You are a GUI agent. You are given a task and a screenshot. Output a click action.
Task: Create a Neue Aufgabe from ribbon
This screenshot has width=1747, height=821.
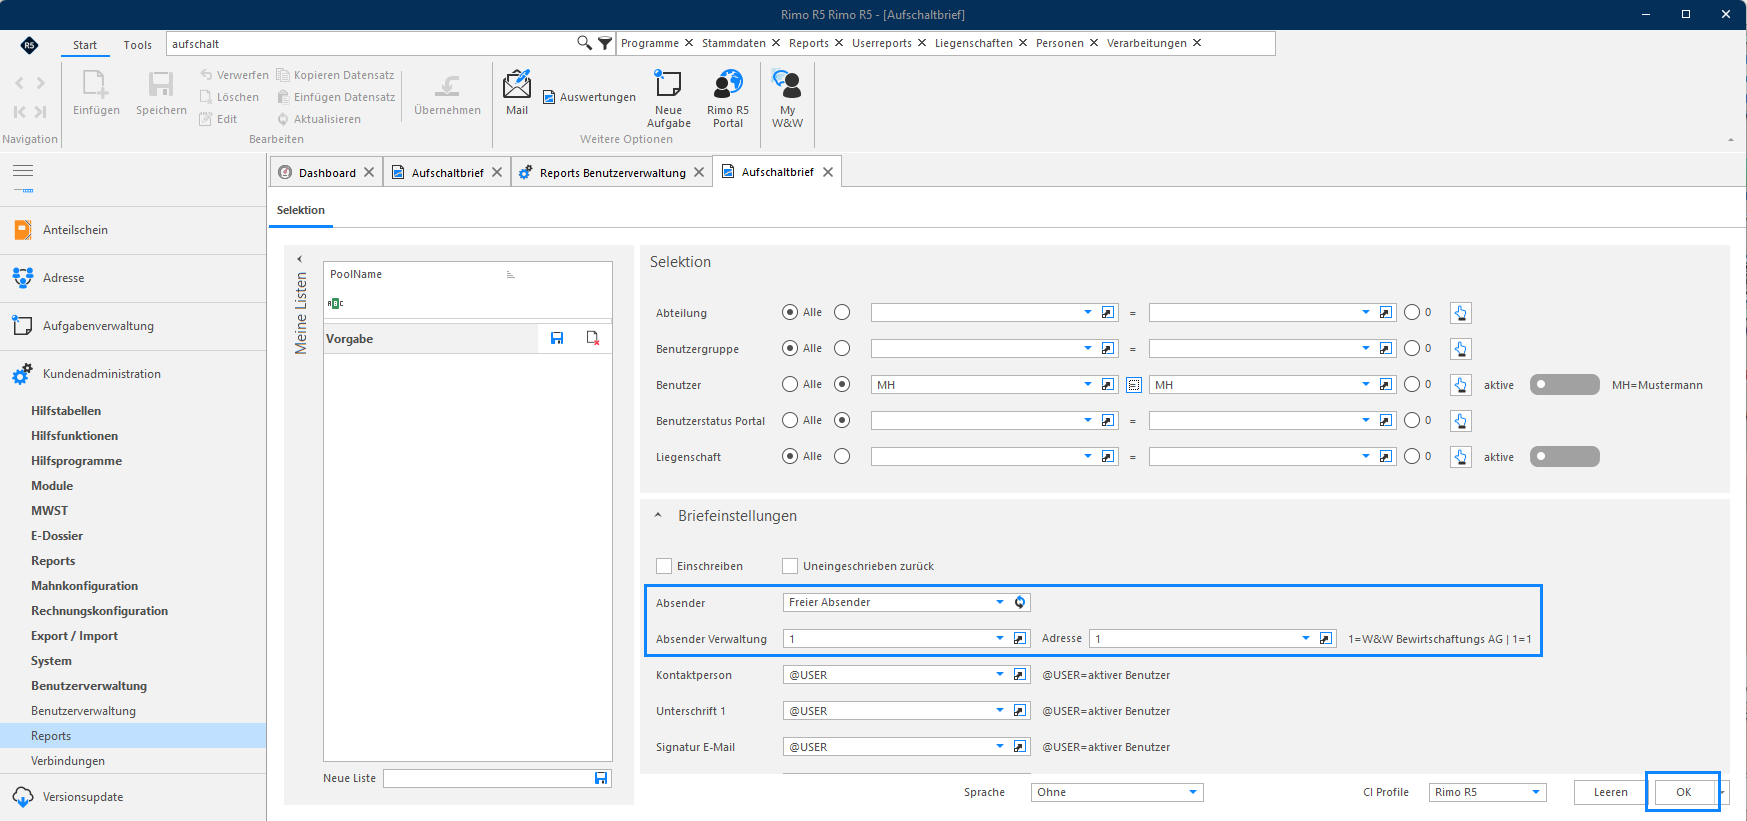click(668, 99)
